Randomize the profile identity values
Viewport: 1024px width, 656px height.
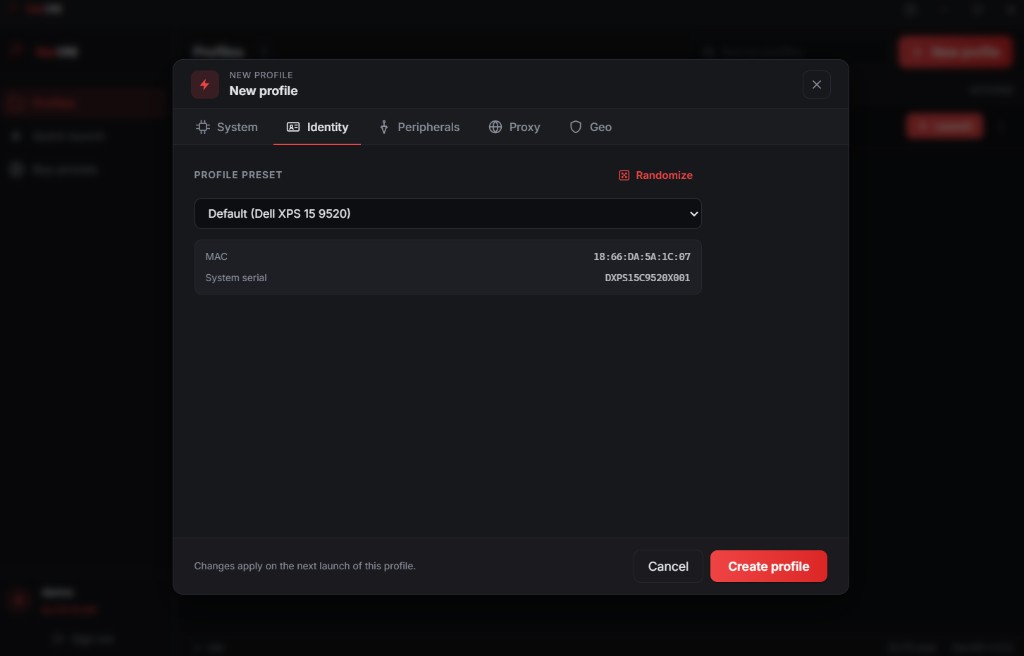[x=656, y=175]
